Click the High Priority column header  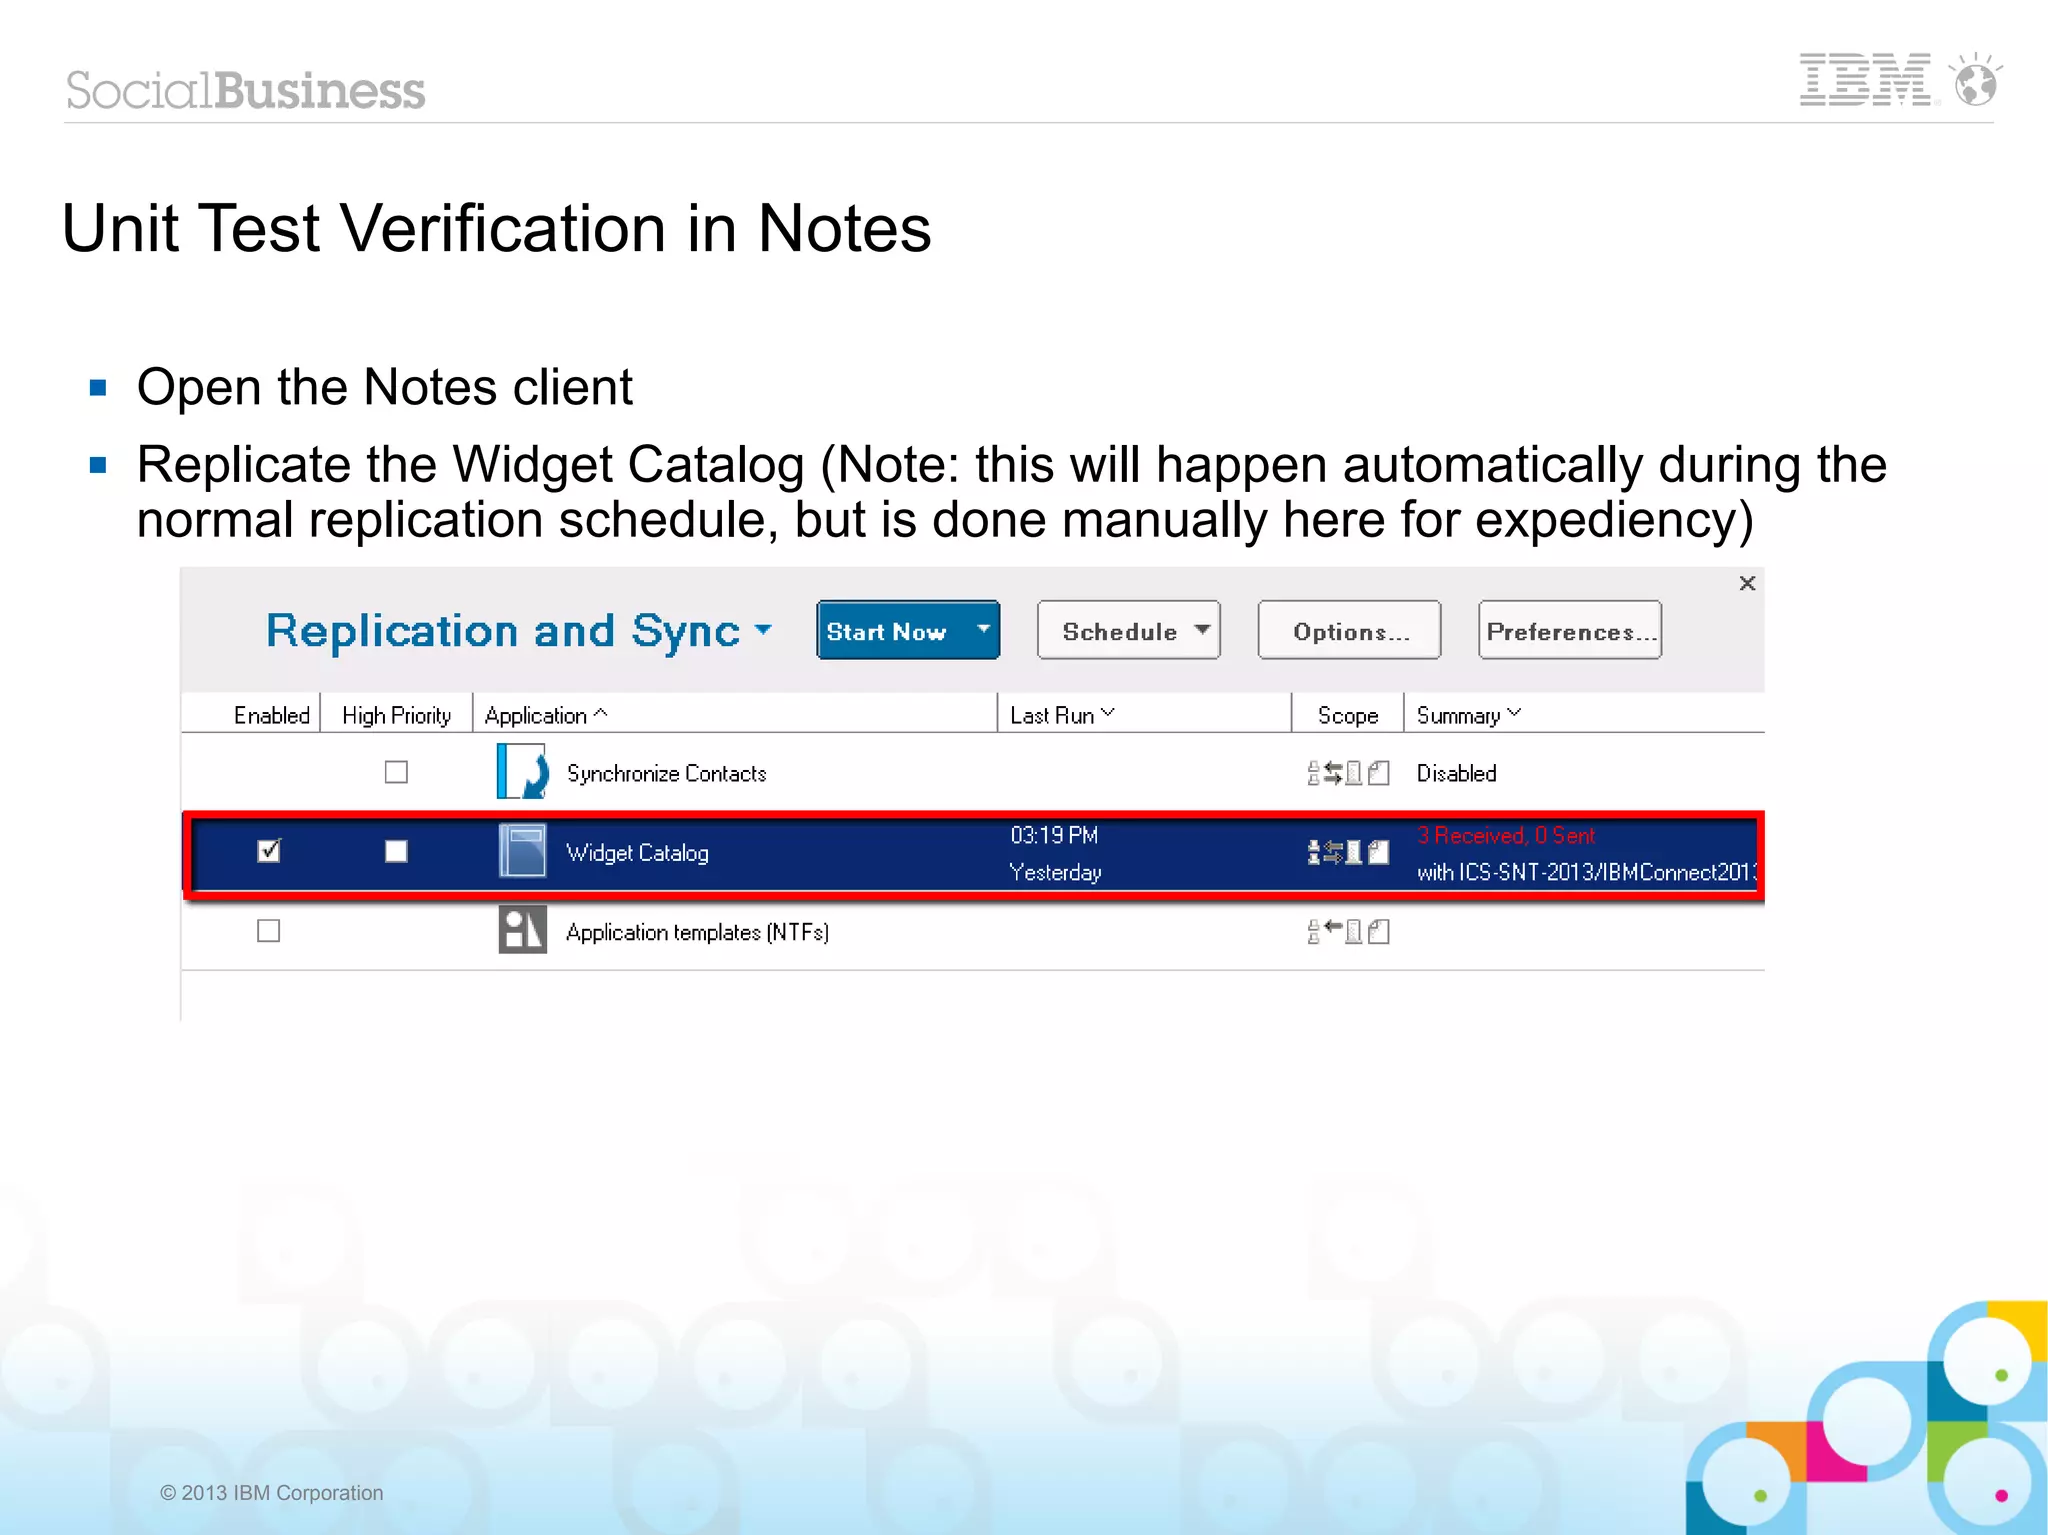396,715
